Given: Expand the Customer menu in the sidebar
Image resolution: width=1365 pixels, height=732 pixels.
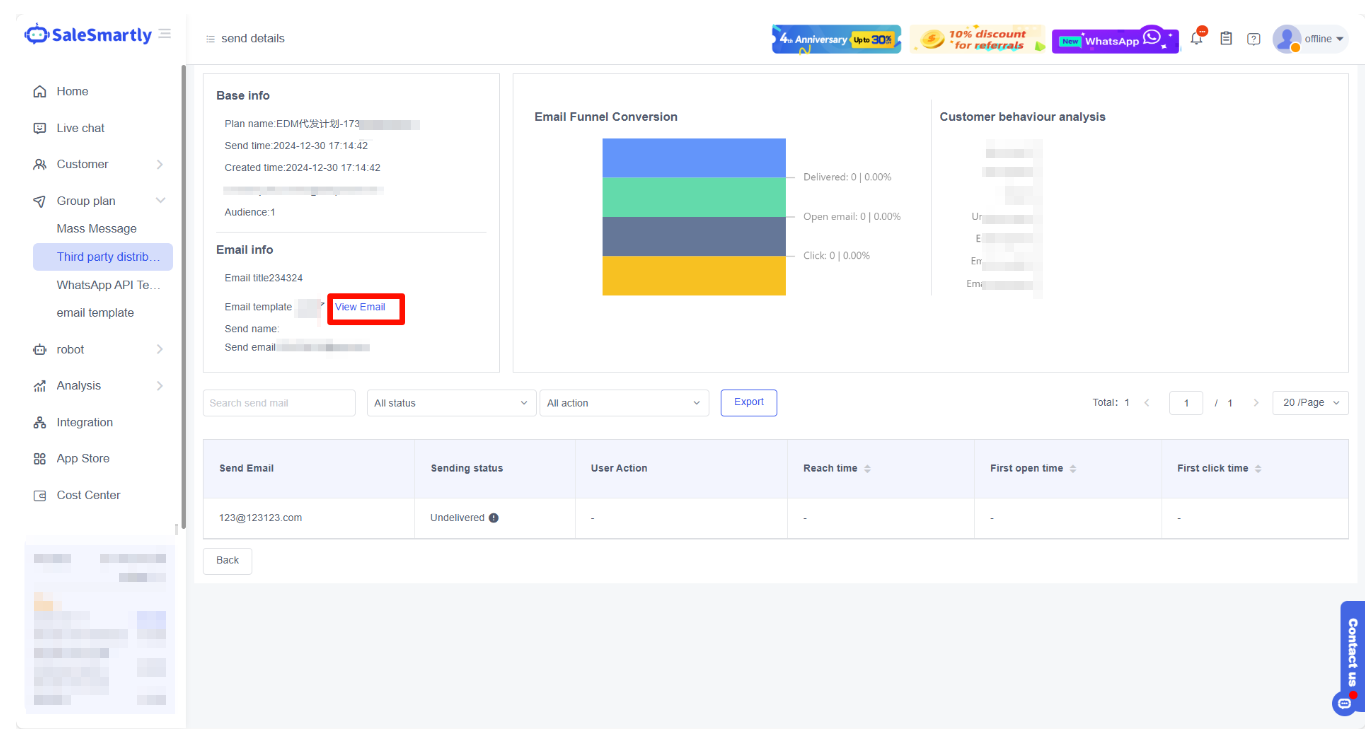Looking at the screenshot, I should [x=97, y=164].
